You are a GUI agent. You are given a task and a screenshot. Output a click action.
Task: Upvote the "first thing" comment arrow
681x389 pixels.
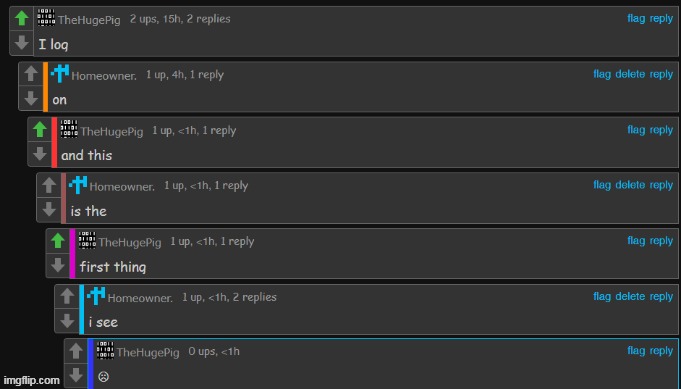pyautogui.click(x=58, y=241)
